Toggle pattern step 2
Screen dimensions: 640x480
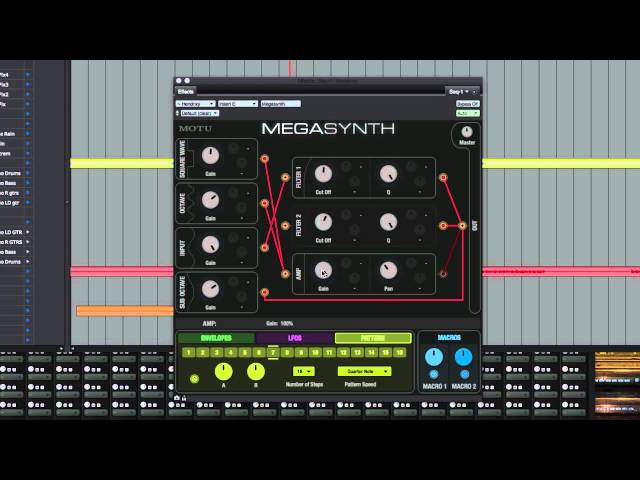(x=202, y=352)
